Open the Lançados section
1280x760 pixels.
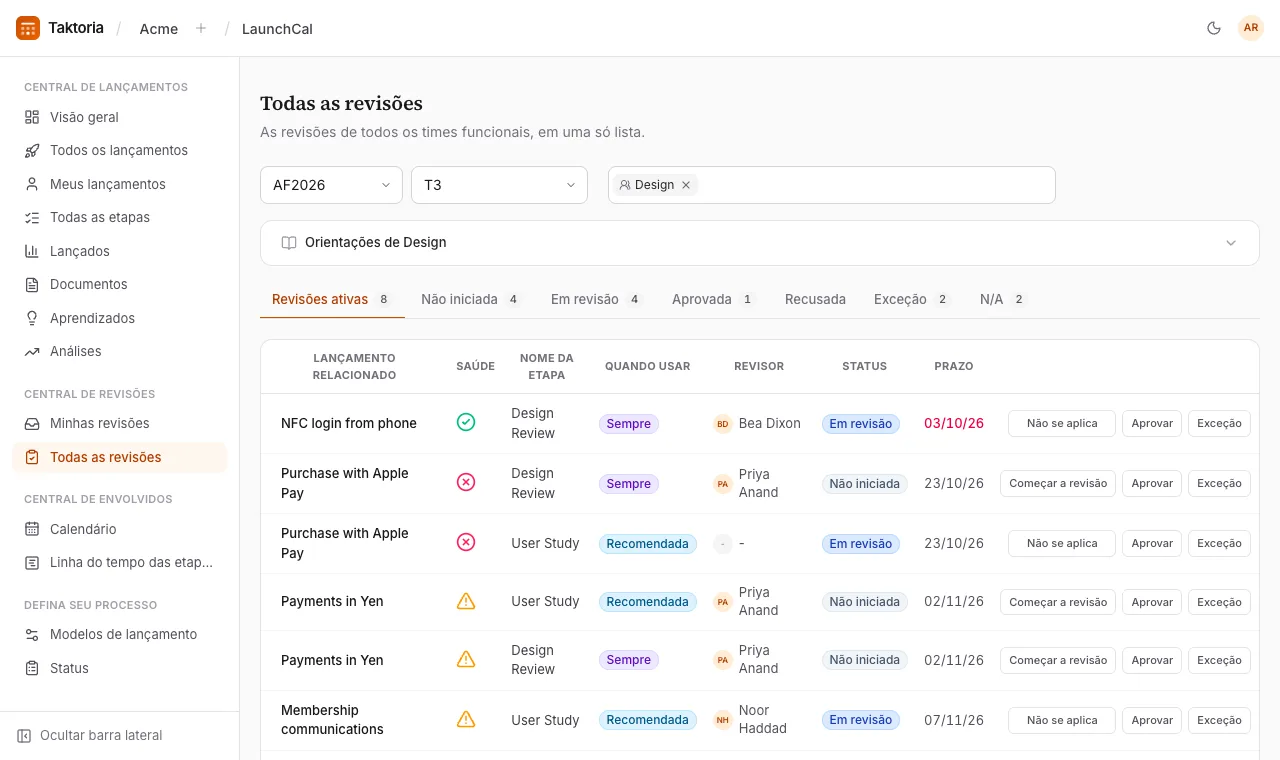(120, 251)
